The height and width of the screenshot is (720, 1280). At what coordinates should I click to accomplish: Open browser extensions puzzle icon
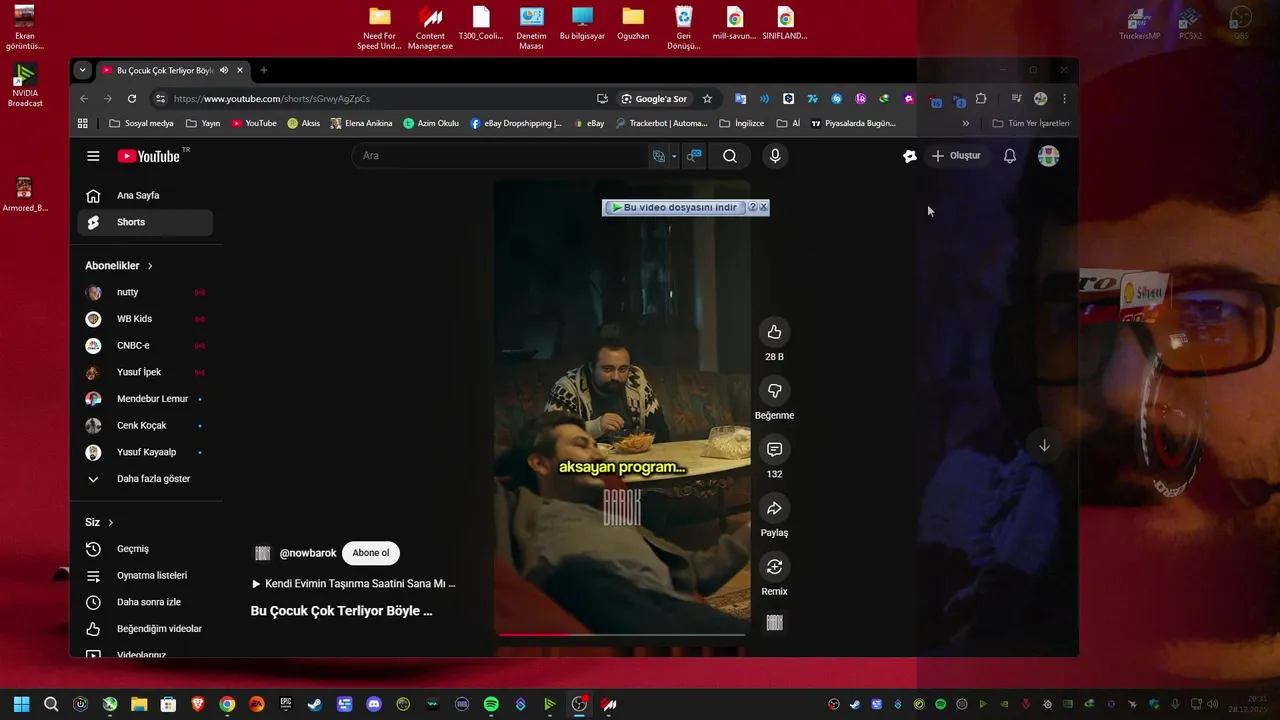(x=981, y=99)
